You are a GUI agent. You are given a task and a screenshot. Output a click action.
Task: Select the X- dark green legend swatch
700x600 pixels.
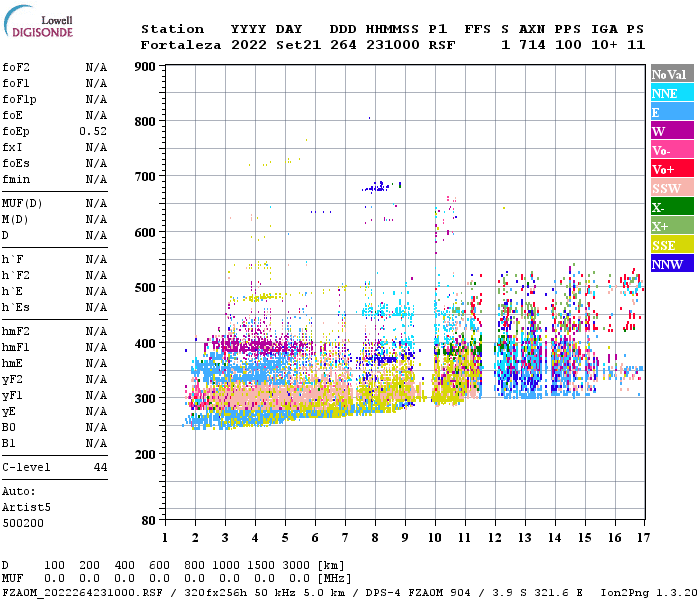tap(672, 207)
